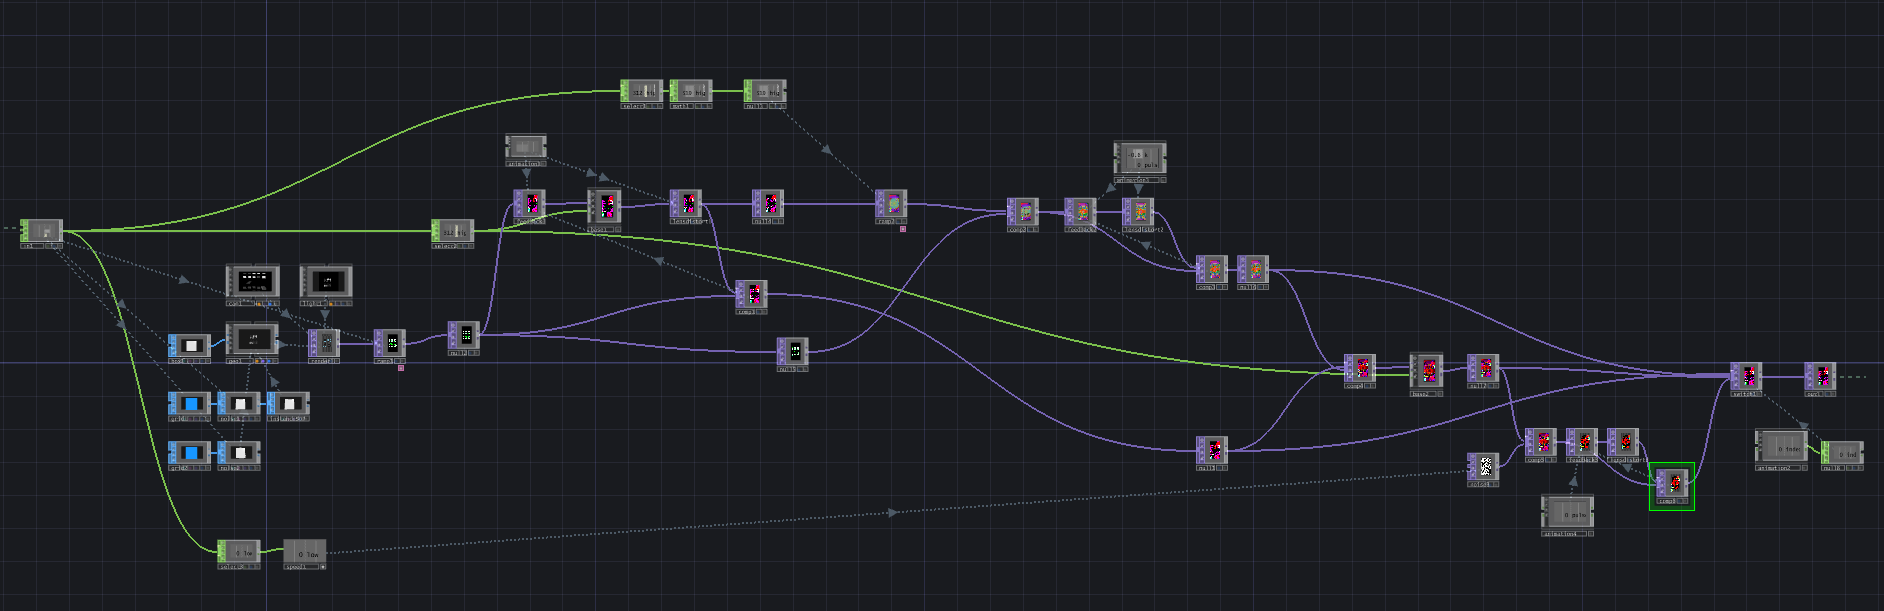1884x611 pixels.
Task: Select the geo1 geometry node
Action: [x=252, y=339]
